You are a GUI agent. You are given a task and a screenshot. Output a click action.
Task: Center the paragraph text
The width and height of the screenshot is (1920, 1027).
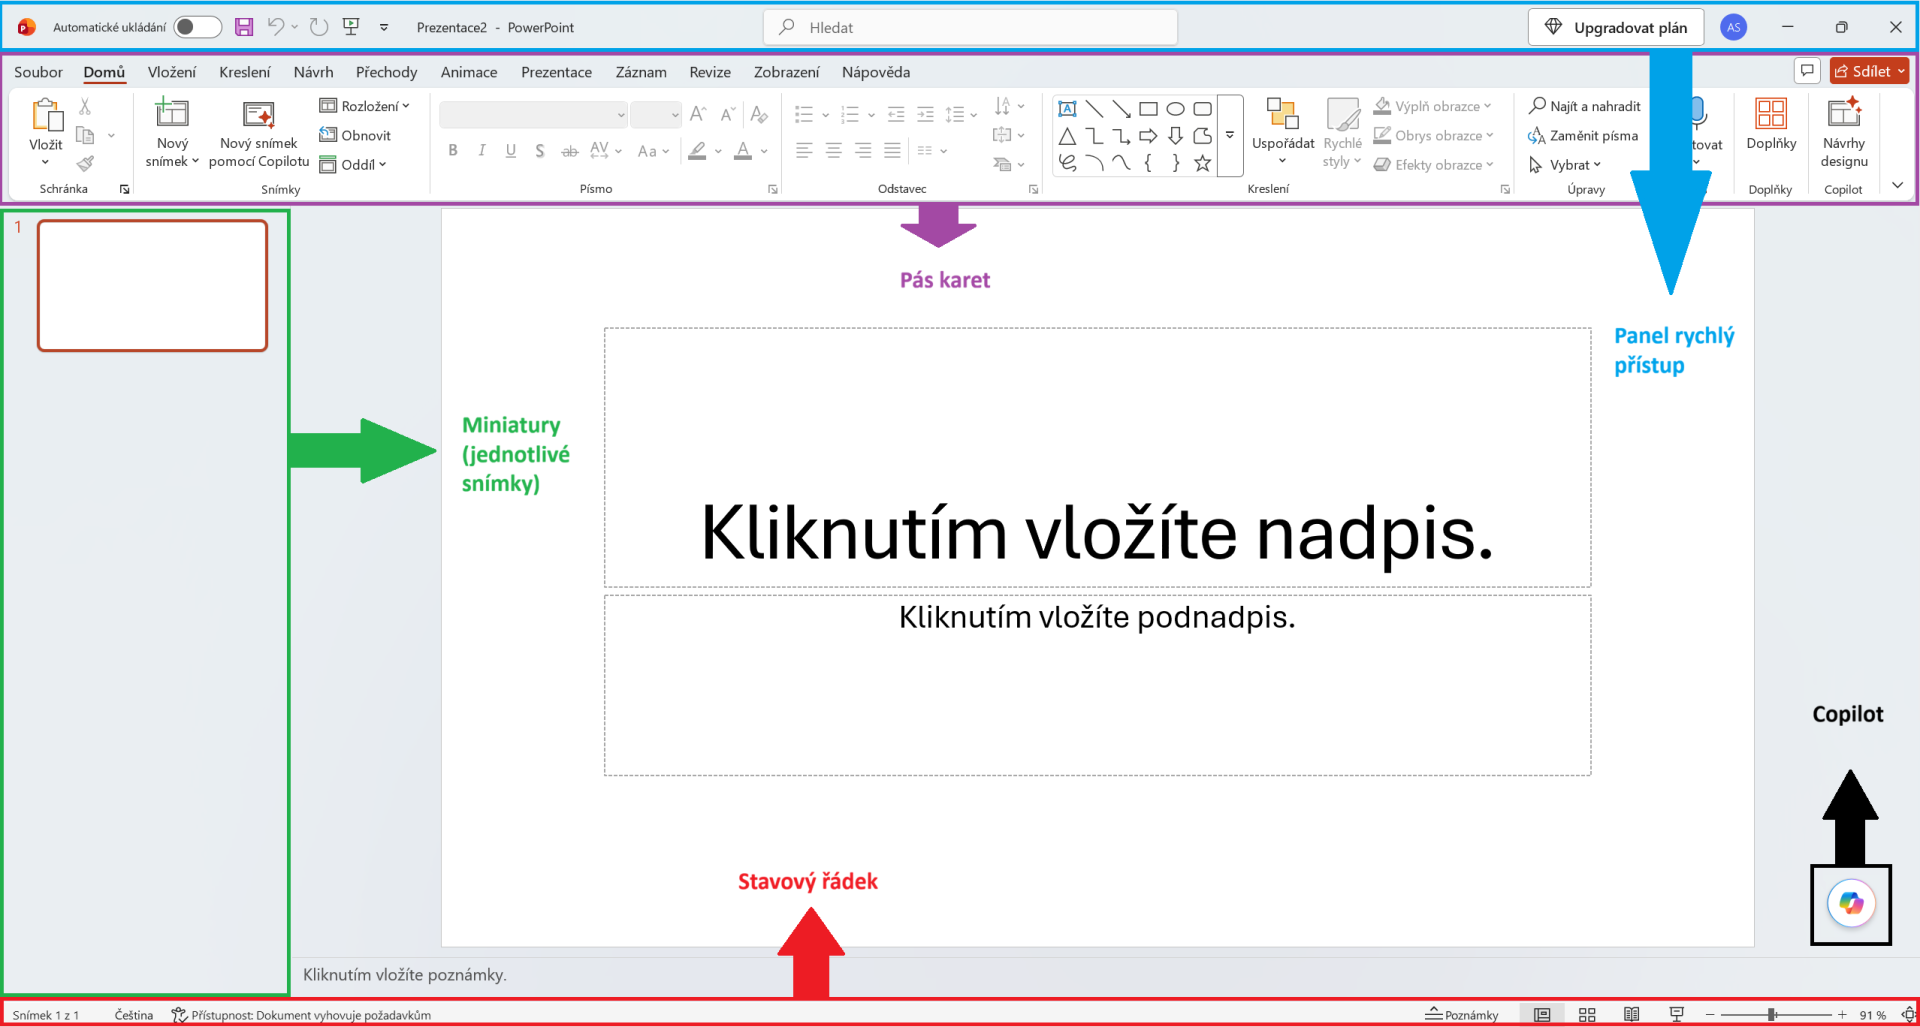click(x=833, y=150)
